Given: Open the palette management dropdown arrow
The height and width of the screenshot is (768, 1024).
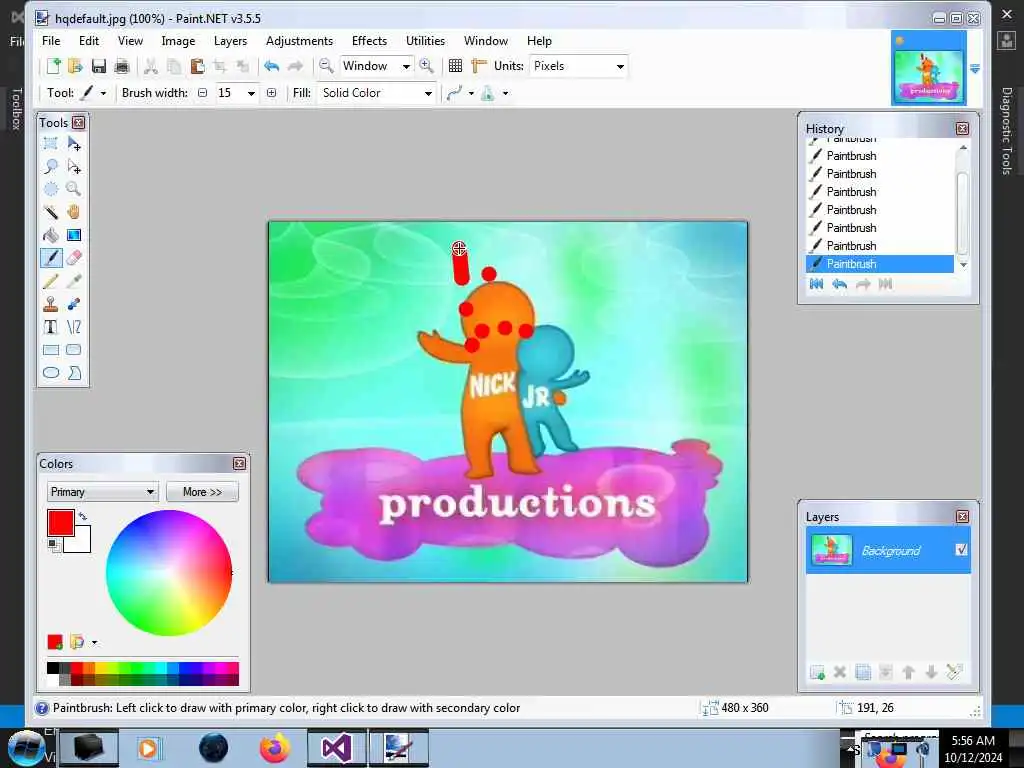Looking at the screenshot, I should pyautogui.click(x=95, y=643).
